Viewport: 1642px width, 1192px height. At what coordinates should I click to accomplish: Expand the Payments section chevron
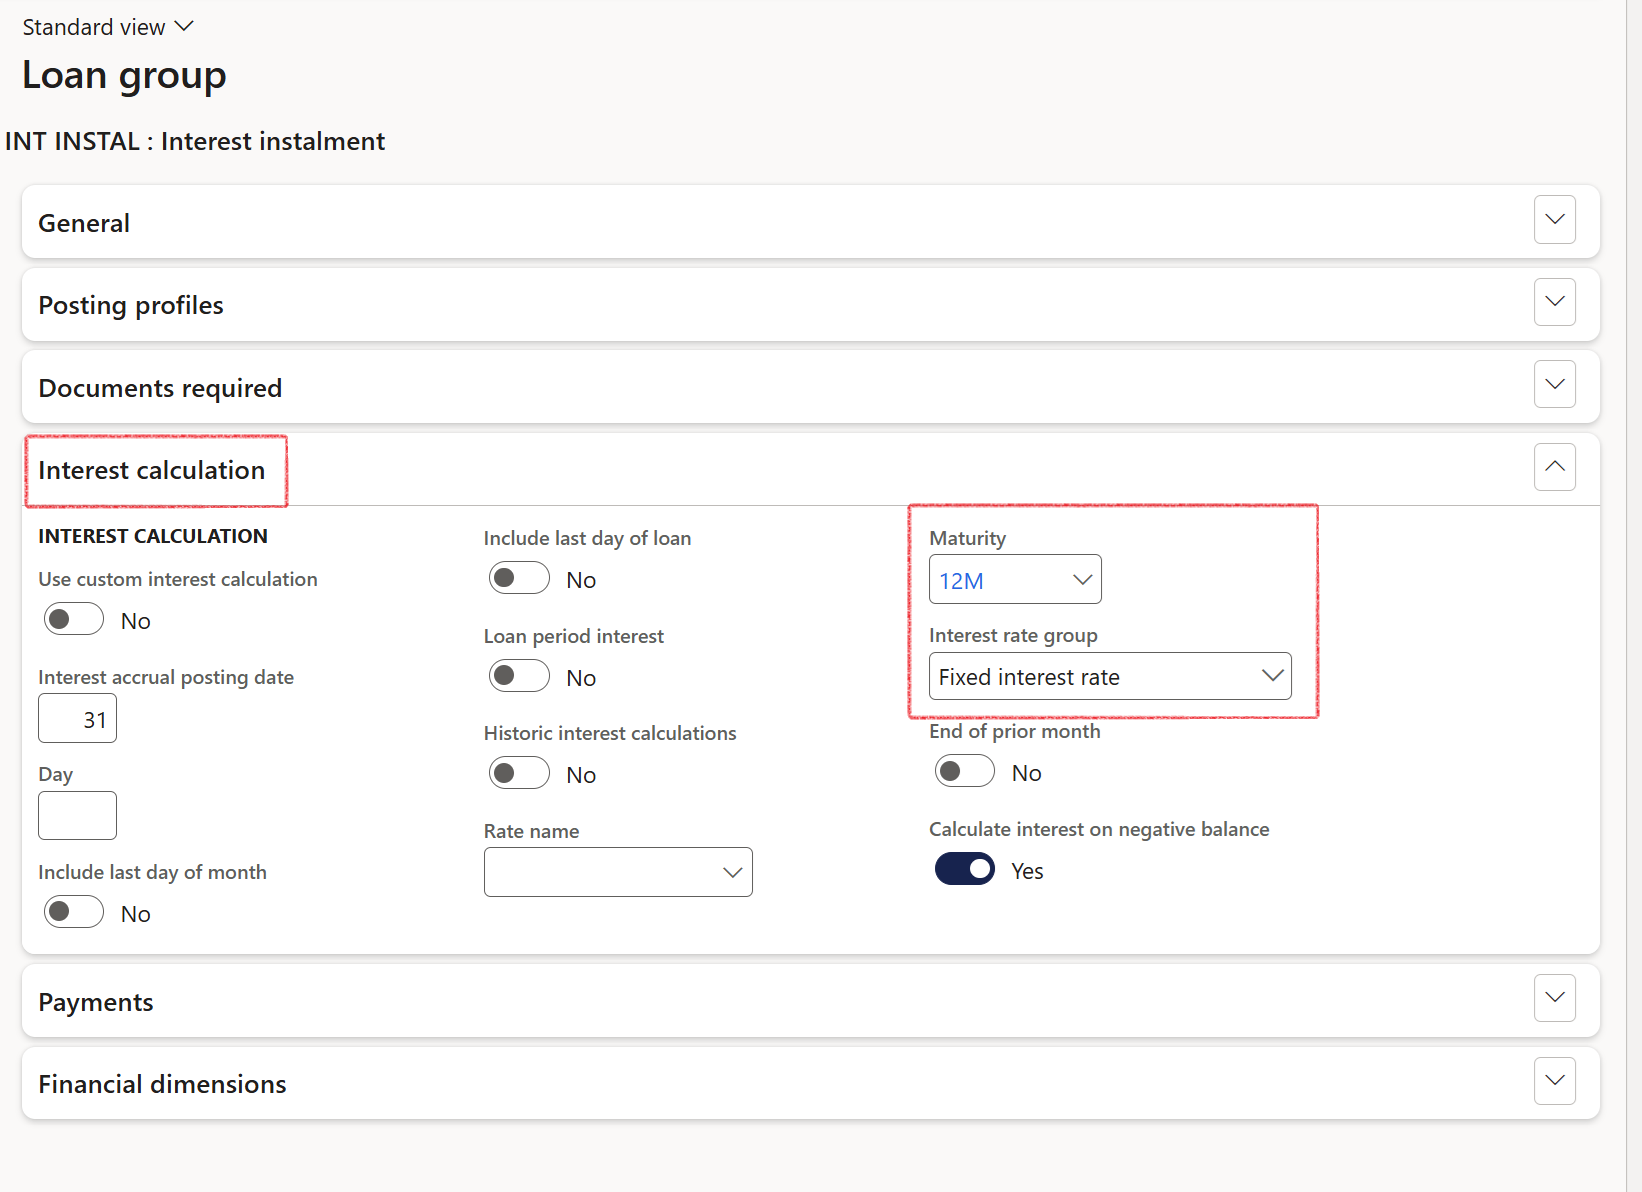click(1555, 998)
